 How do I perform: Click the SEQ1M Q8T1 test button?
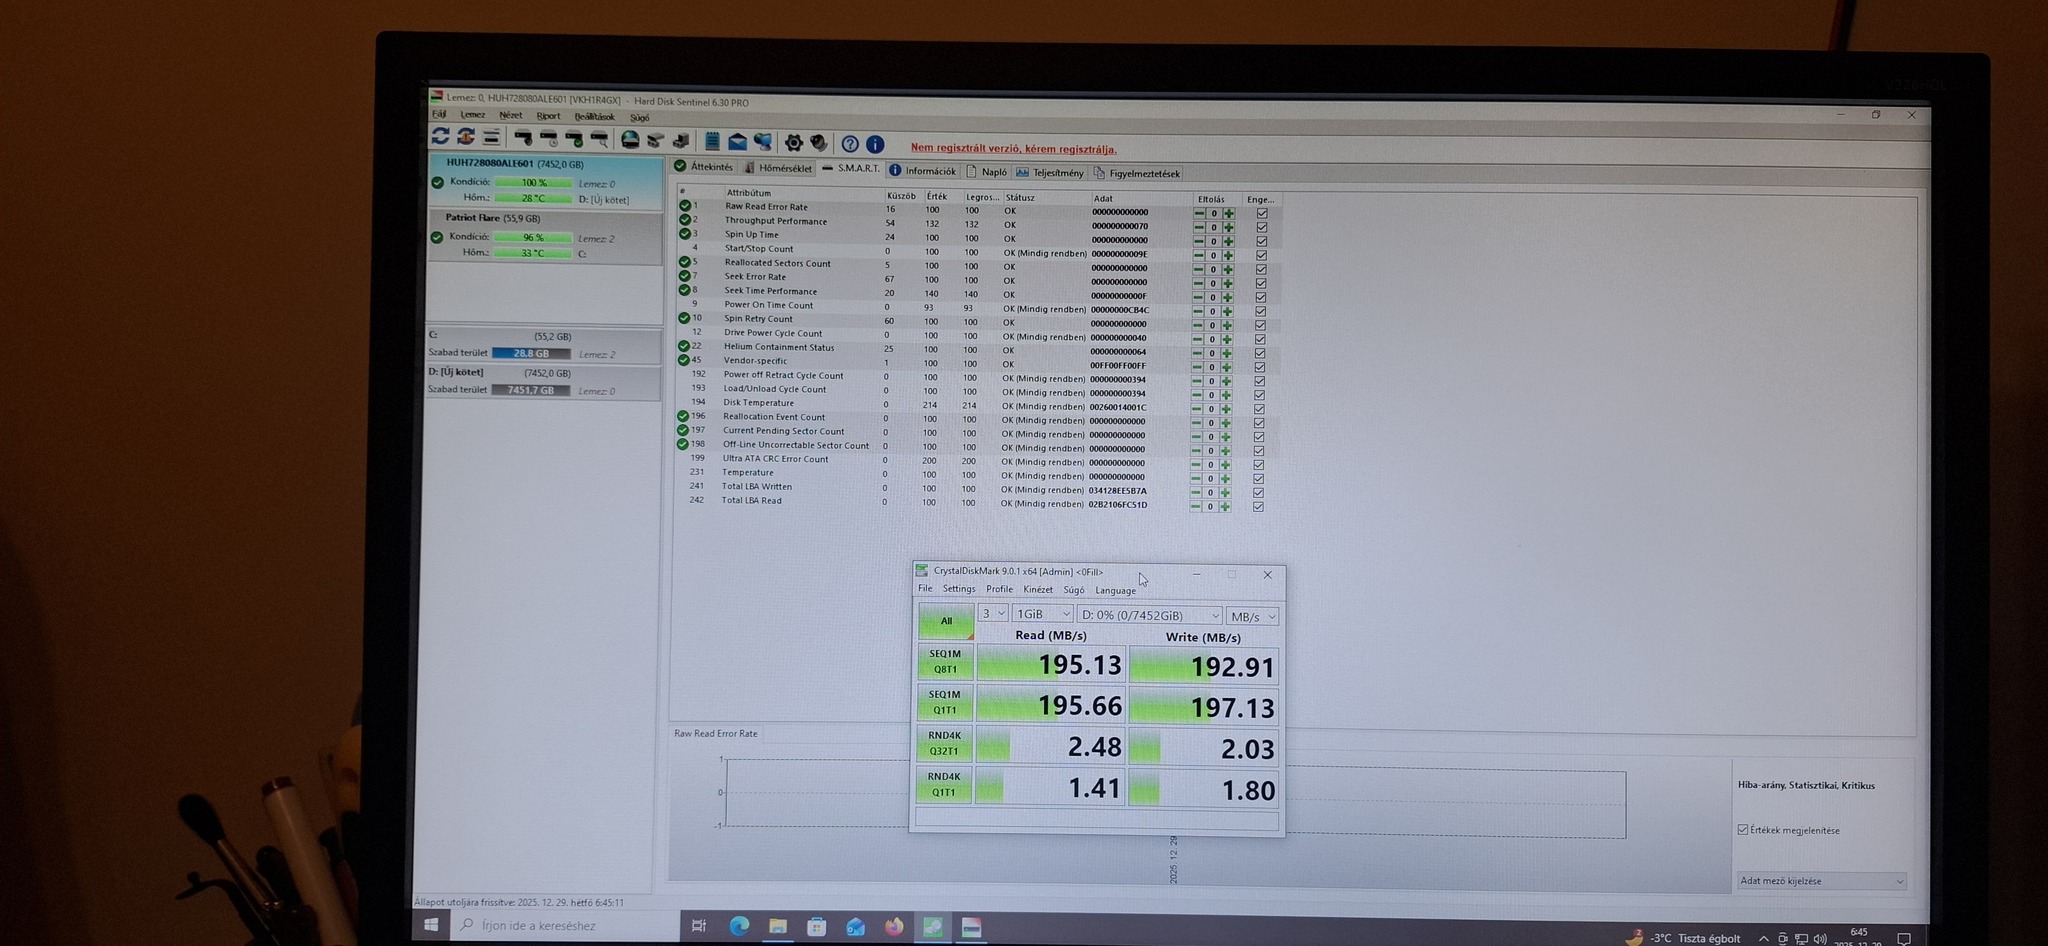point(945,662)
